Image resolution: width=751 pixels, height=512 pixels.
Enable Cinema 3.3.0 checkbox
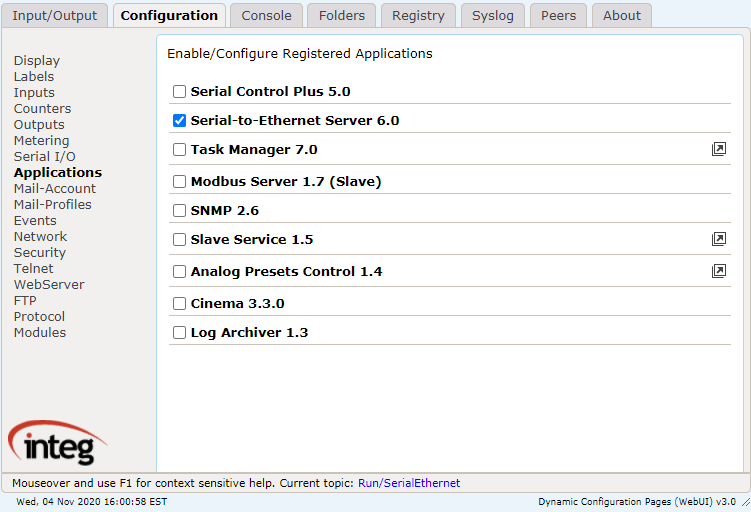[x=179, y=303]
